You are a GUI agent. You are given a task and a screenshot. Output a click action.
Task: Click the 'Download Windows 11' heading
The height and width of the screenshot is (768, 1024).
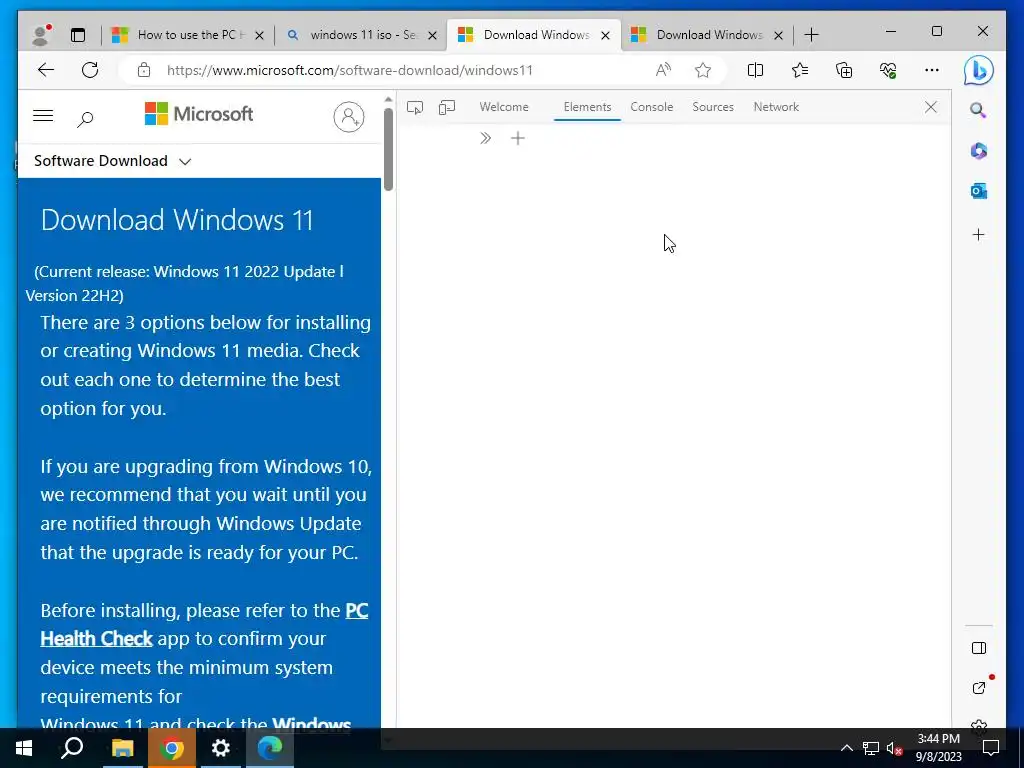pyautogui.click(x=177, y=220)
